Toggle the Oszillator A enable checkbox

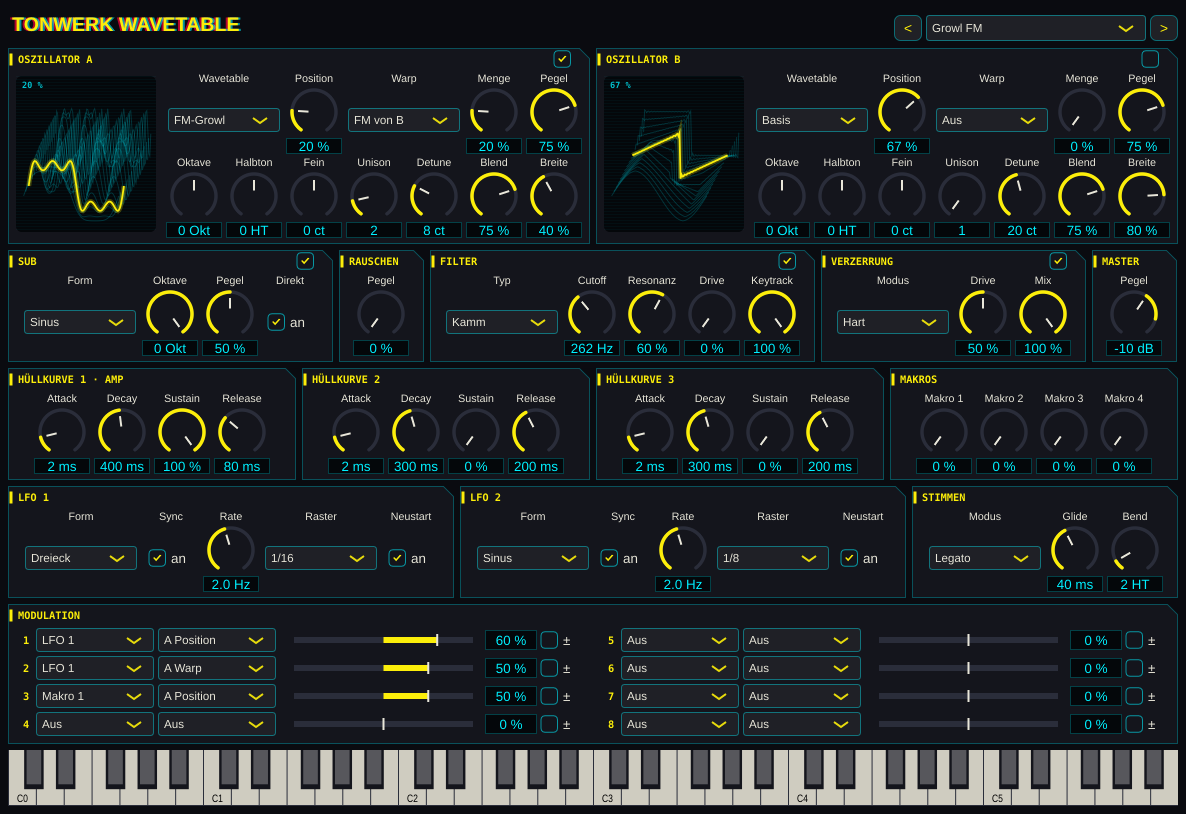(x=562, y=59)
